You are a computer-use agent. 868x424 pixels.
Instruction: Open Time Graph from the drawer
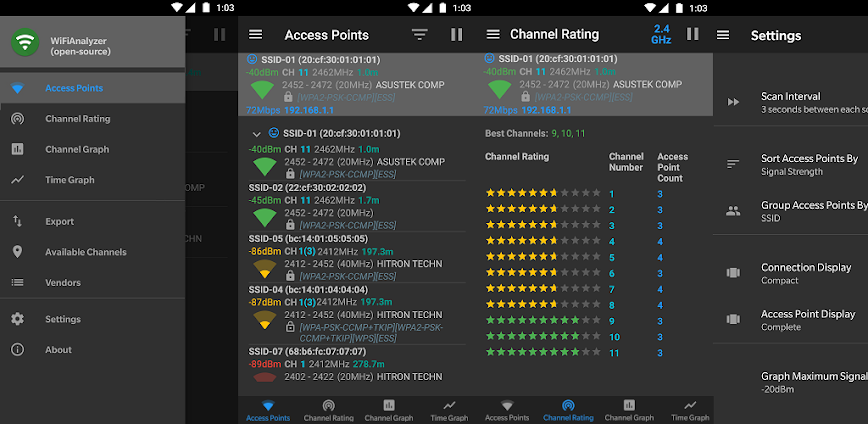(70, 180)
